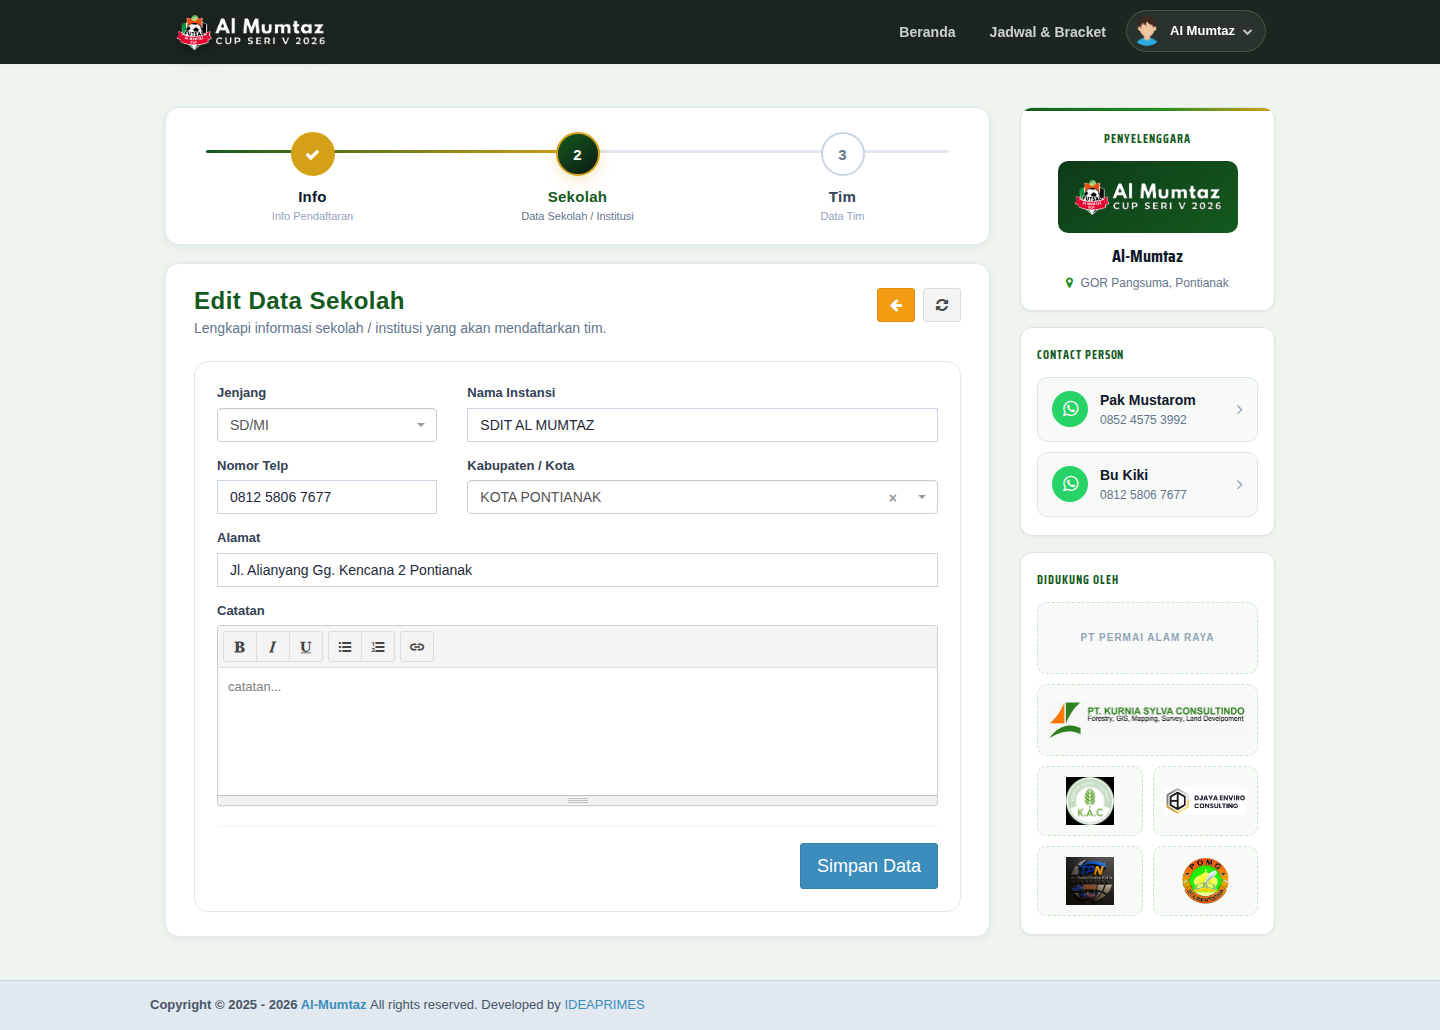This screenshot has height=1030, width=1440.
Task: Insert a link in the Catatan editor
Action: click(x=417, y=647)
